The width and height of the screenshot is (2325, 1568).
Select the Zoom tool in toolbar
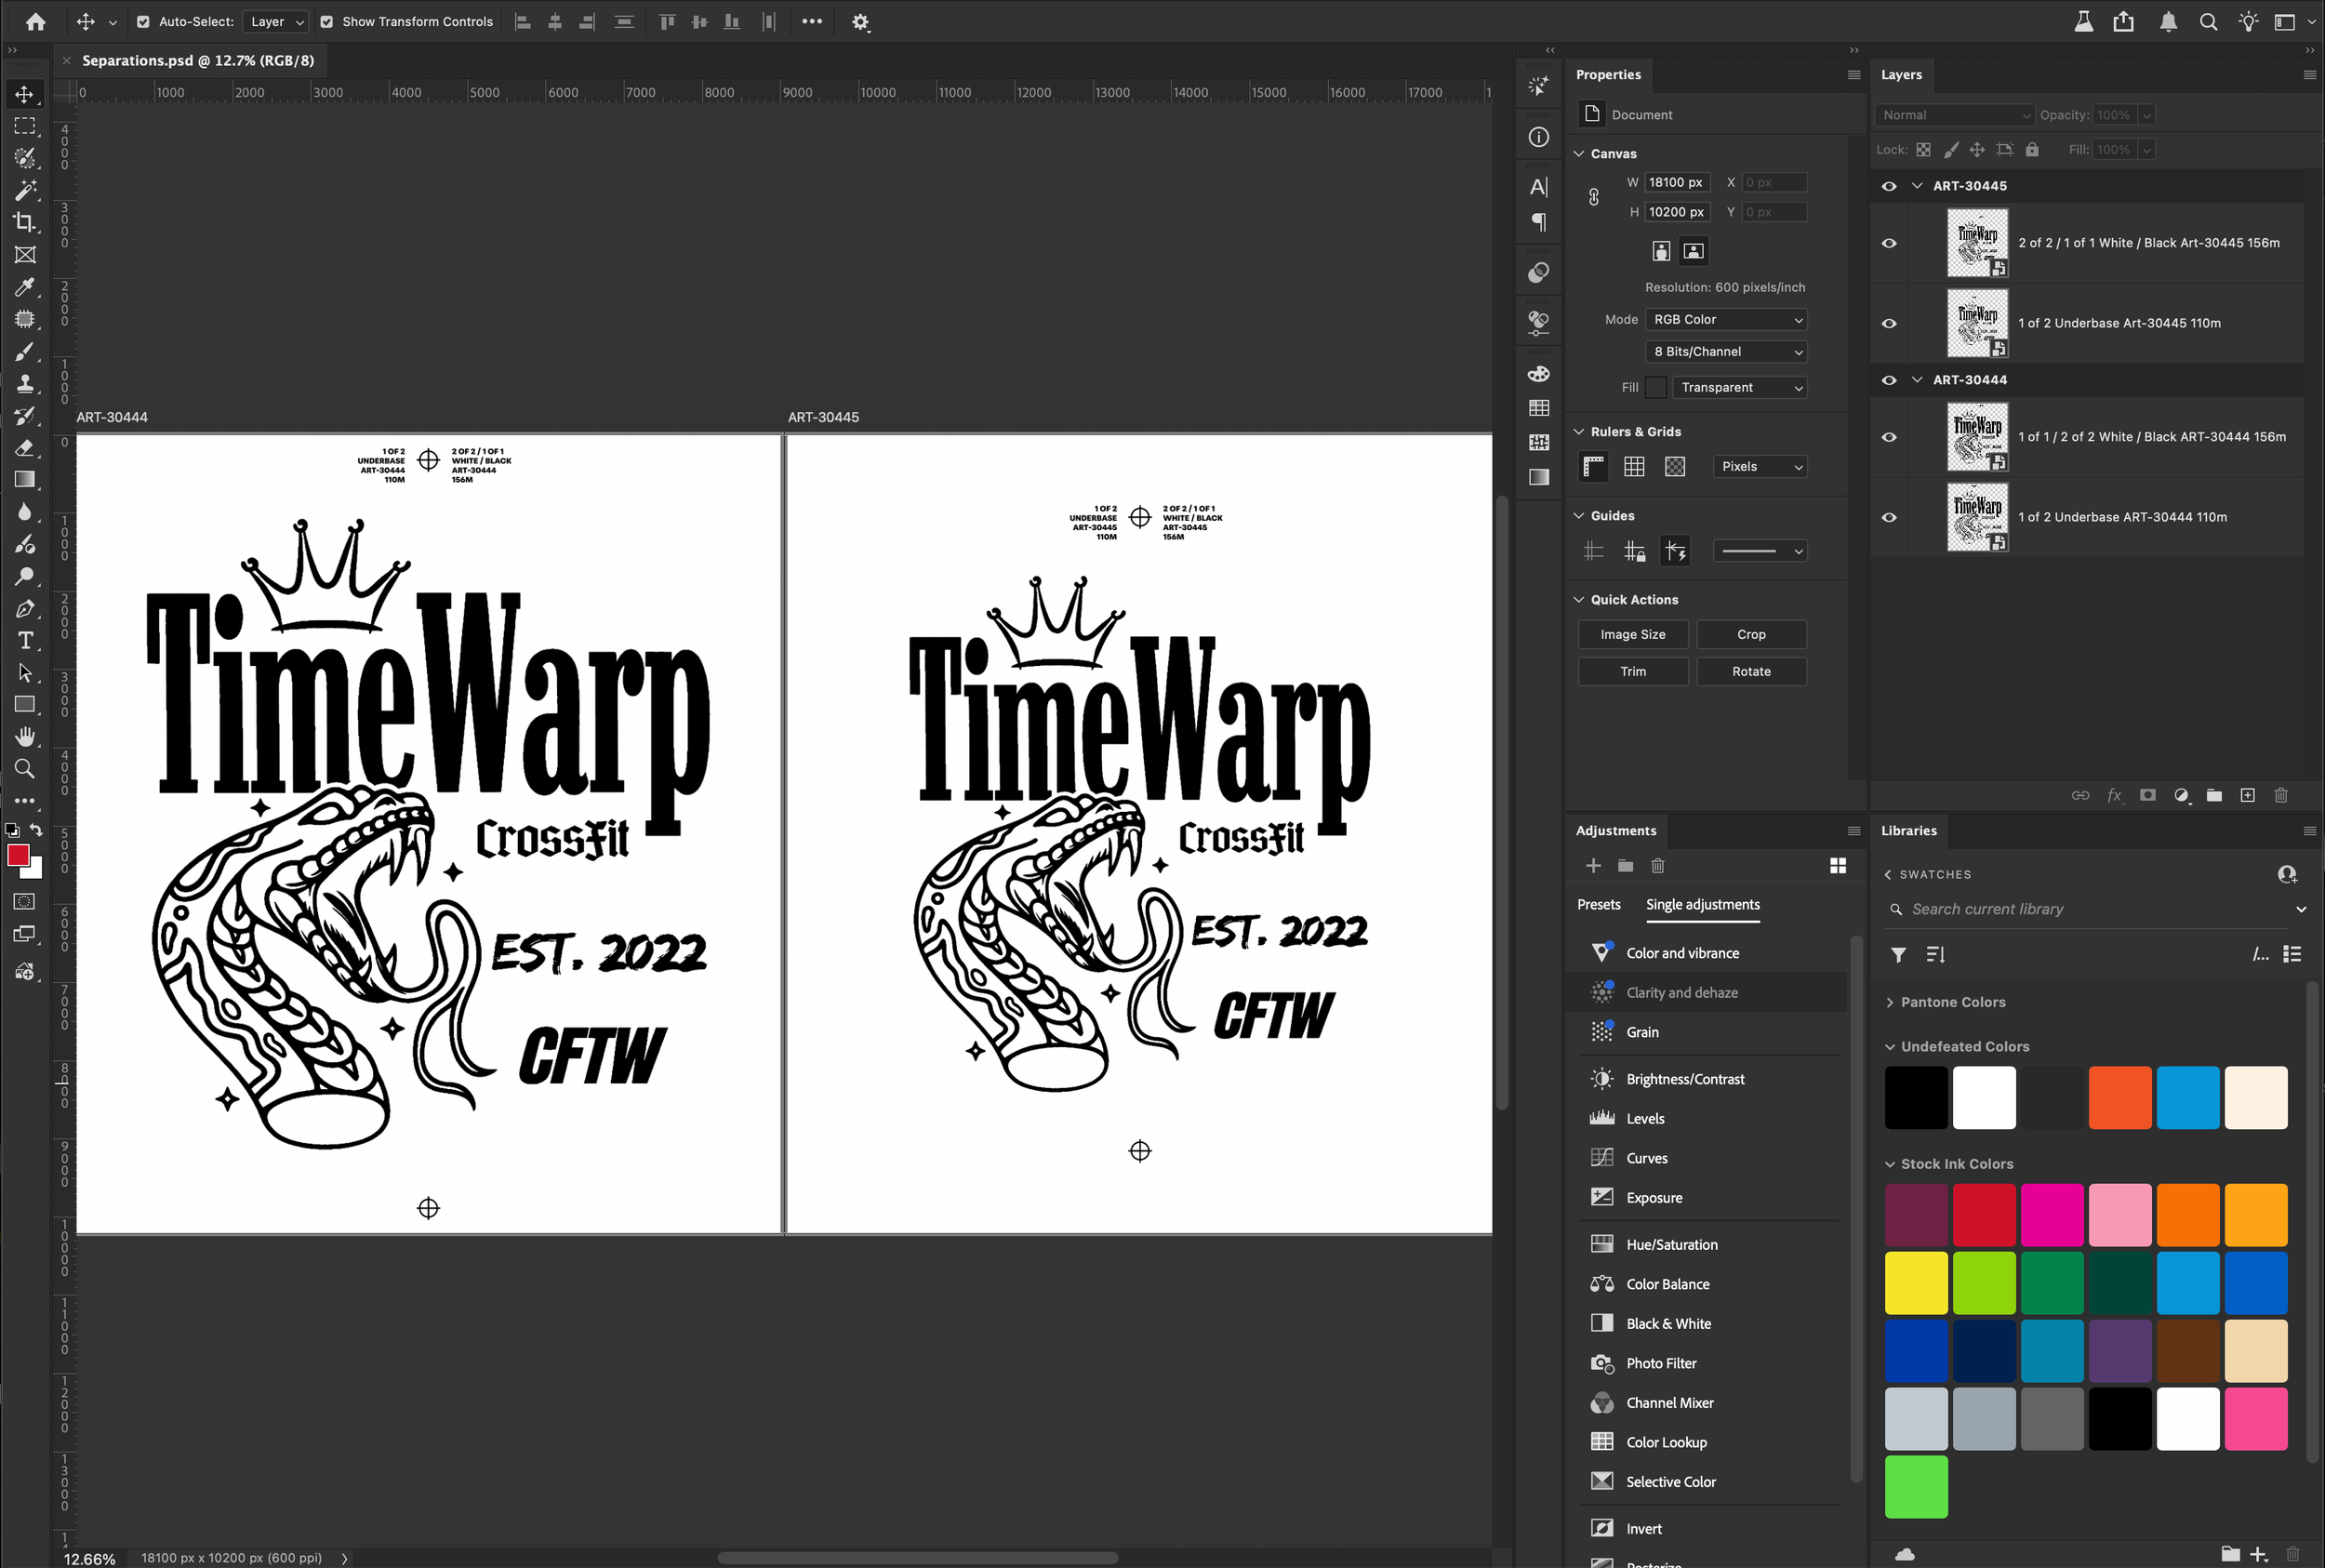pos(25,769)
